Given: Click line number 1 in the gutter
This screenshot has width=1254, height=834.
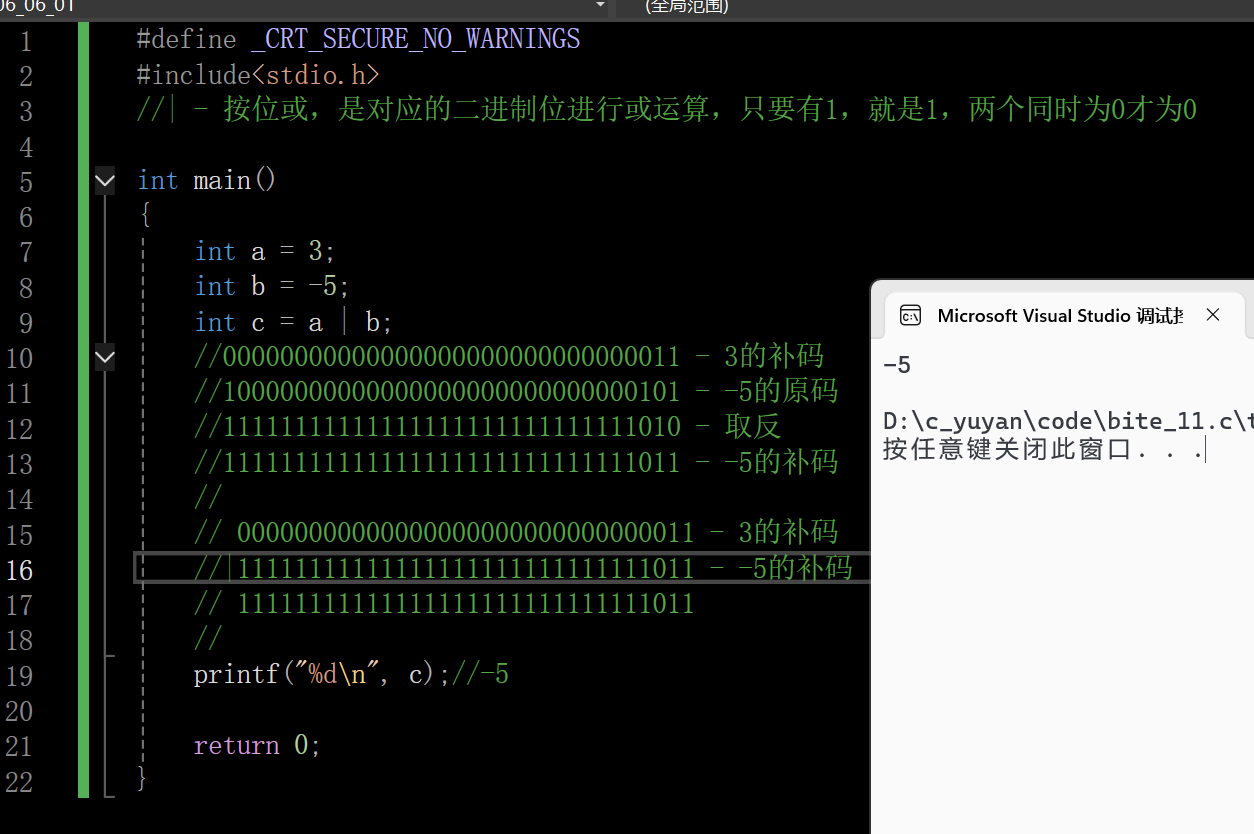Looking at the screenshot, I should tap(25, 42).
